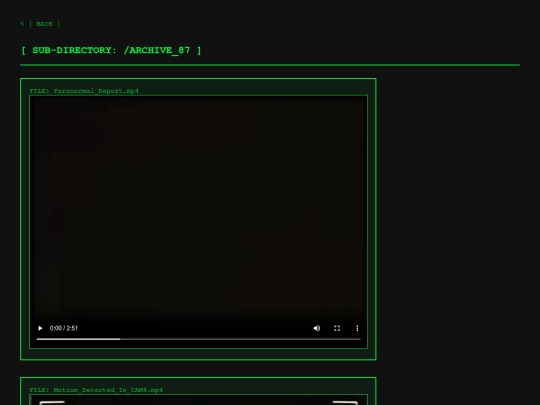Go back via the BACK link
The height and width of the screenshot is (405, 540).
click(40, 24)
